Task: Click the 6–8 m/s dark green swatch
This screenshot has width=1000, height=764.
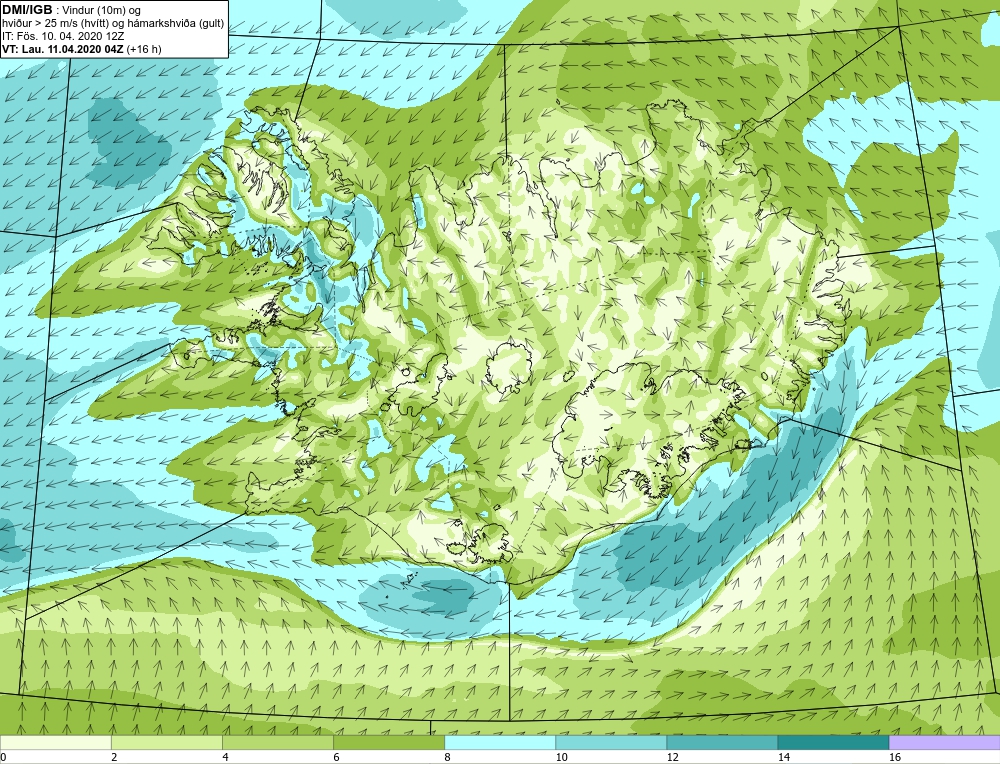Action: [x=388, y=742]
